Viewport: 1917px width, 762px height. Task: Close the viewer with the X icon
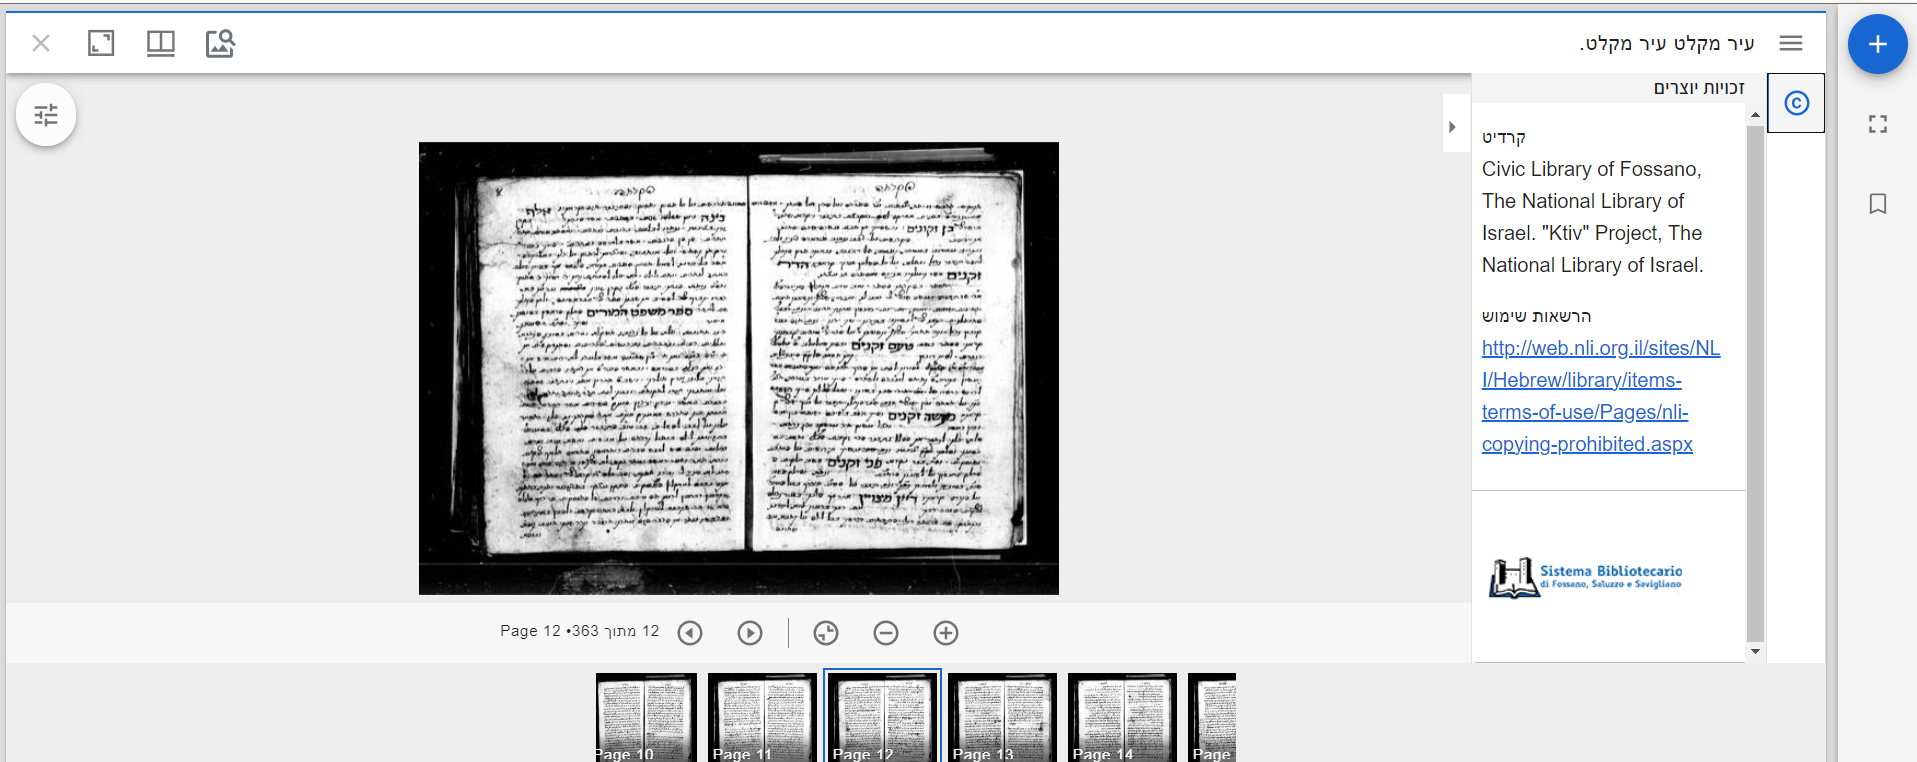pos(41,43)
